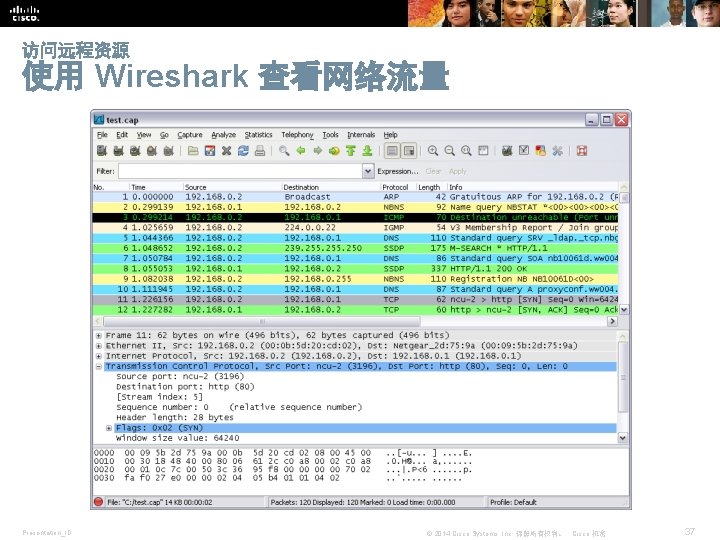Edit display filters icon
This screenshot has height=540, width=720.
pyautogui.click(x=524, y=151)
